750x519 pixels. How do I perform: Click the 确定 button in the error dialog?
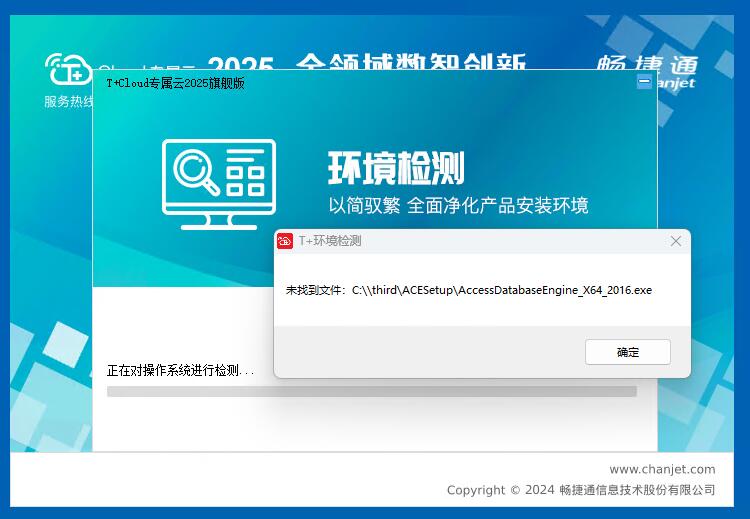tap(628, 352)
